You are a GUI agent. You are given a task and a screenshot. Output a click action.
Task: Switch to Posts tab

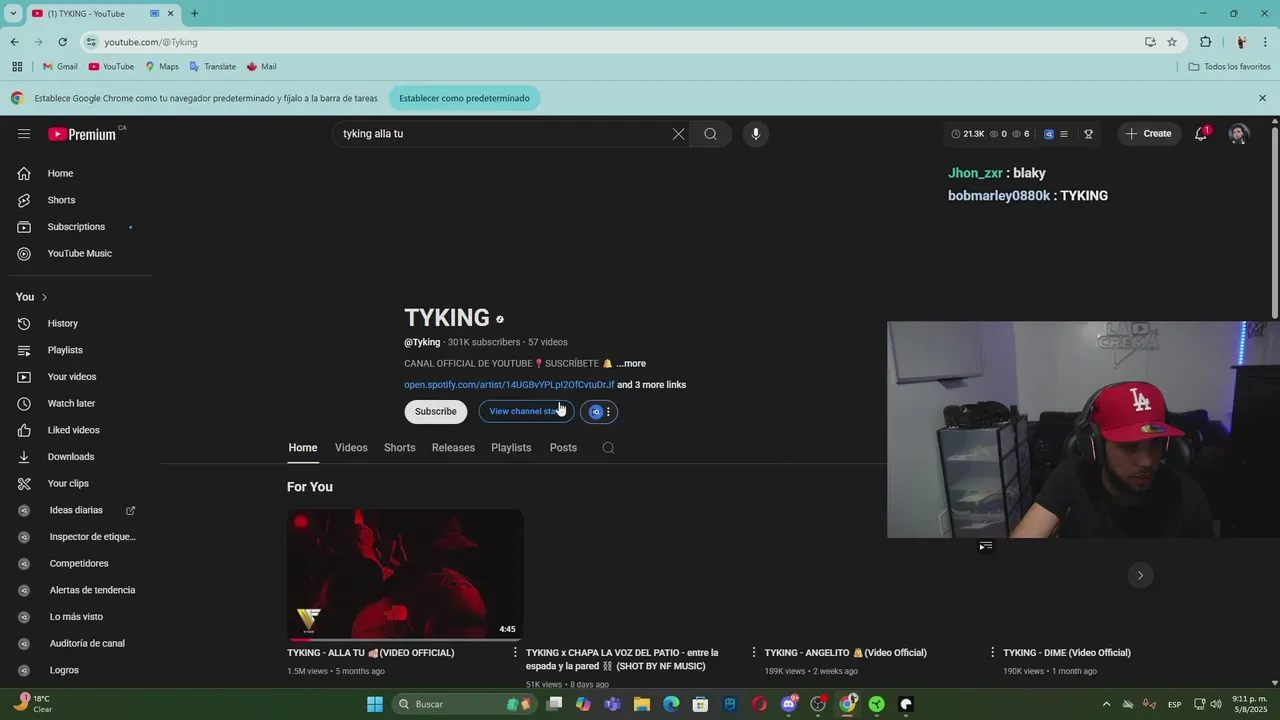563,448
